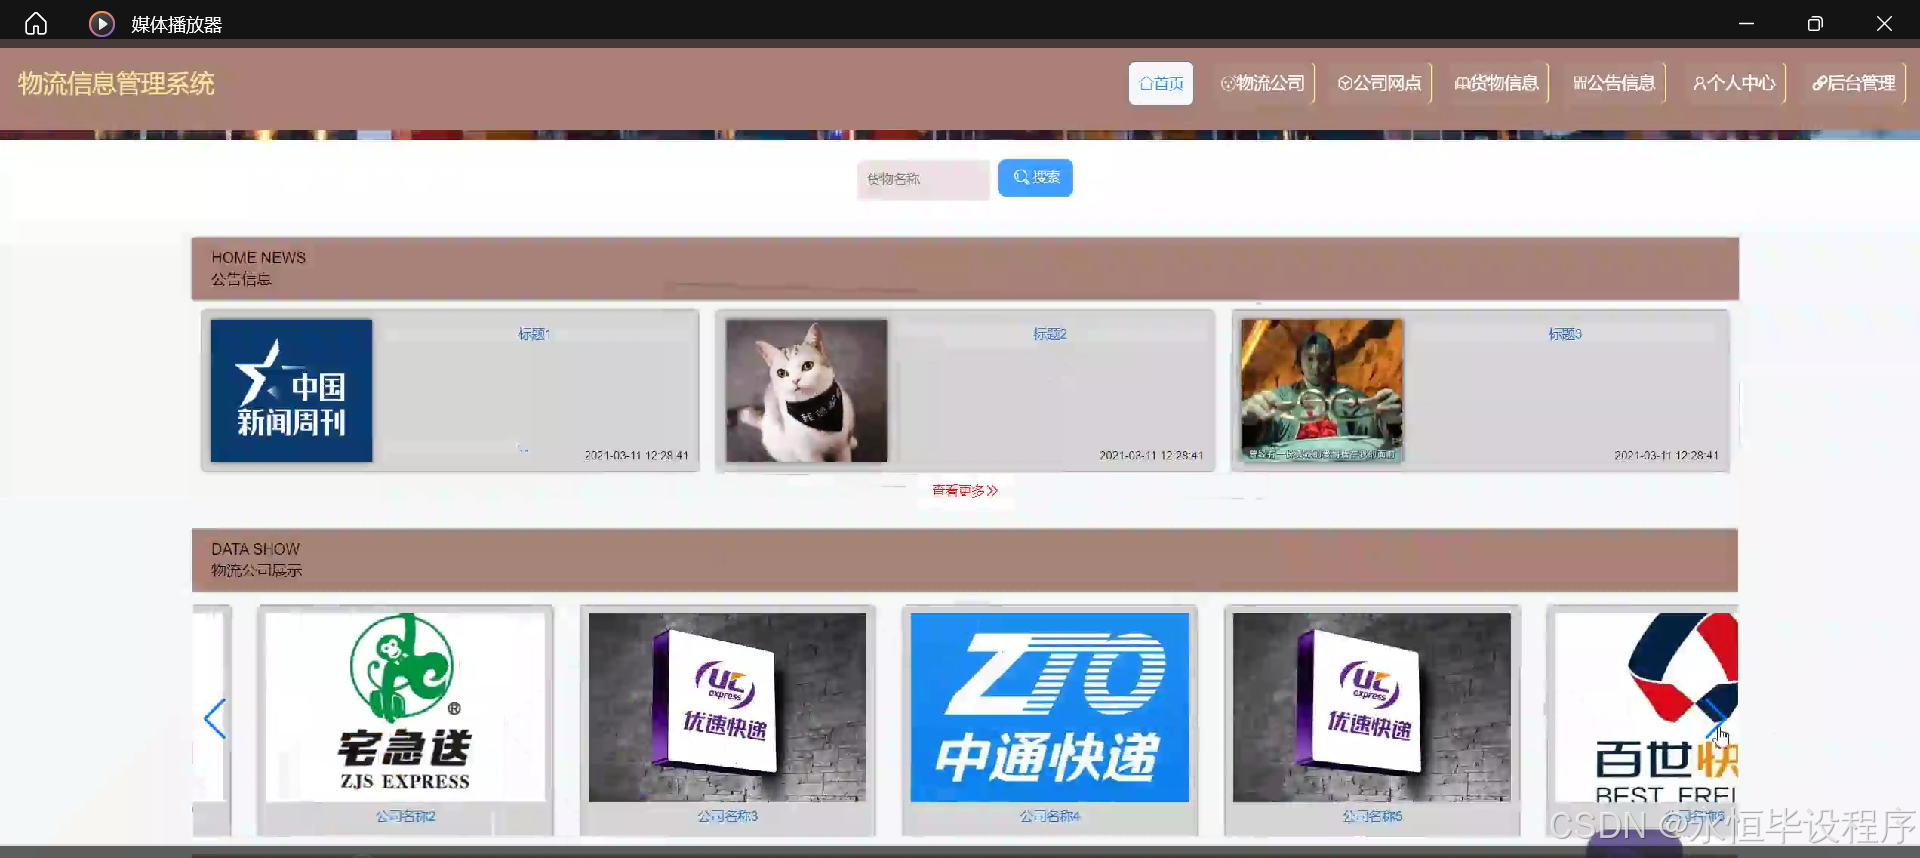Viewport: 1920px width, 858px height.
Task: Restore the media player window size
Action: coord(1815,23)
